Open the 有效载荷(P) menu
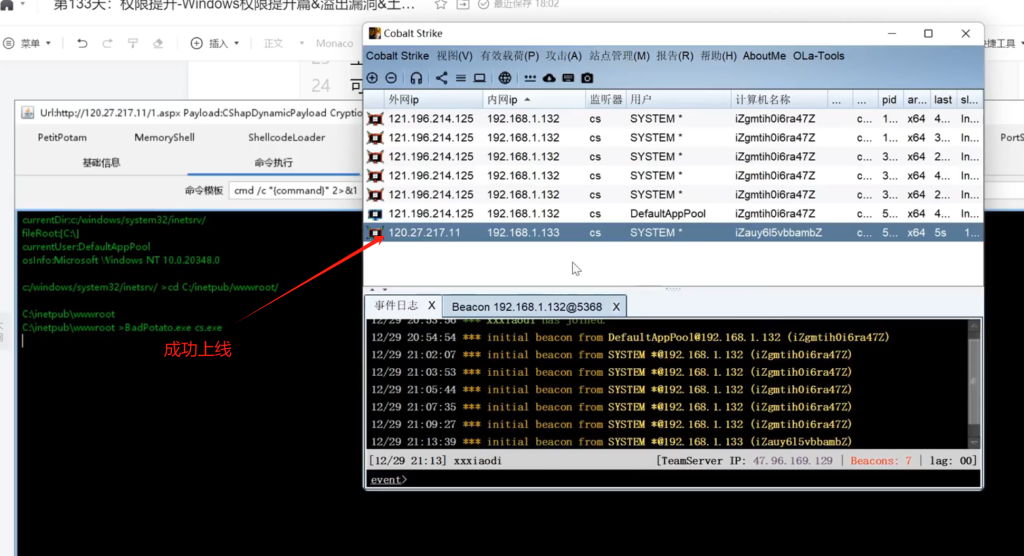 tap(509, 56)
